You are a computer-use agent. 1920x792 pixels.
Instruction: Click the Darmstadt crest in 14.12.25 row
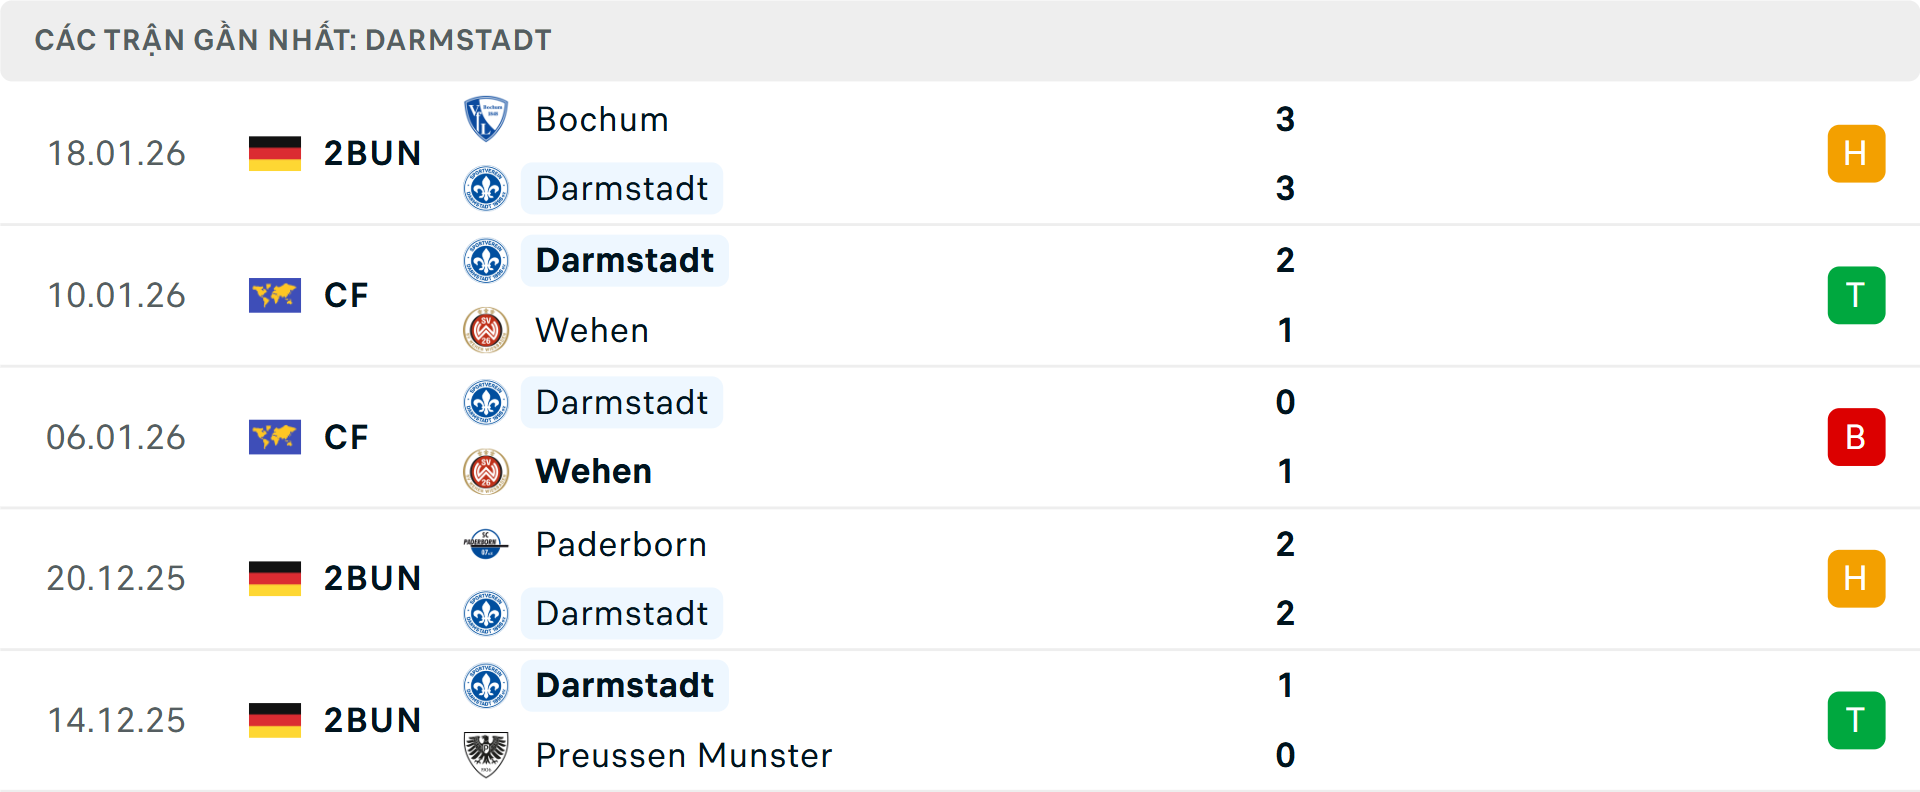click(487, 686)
